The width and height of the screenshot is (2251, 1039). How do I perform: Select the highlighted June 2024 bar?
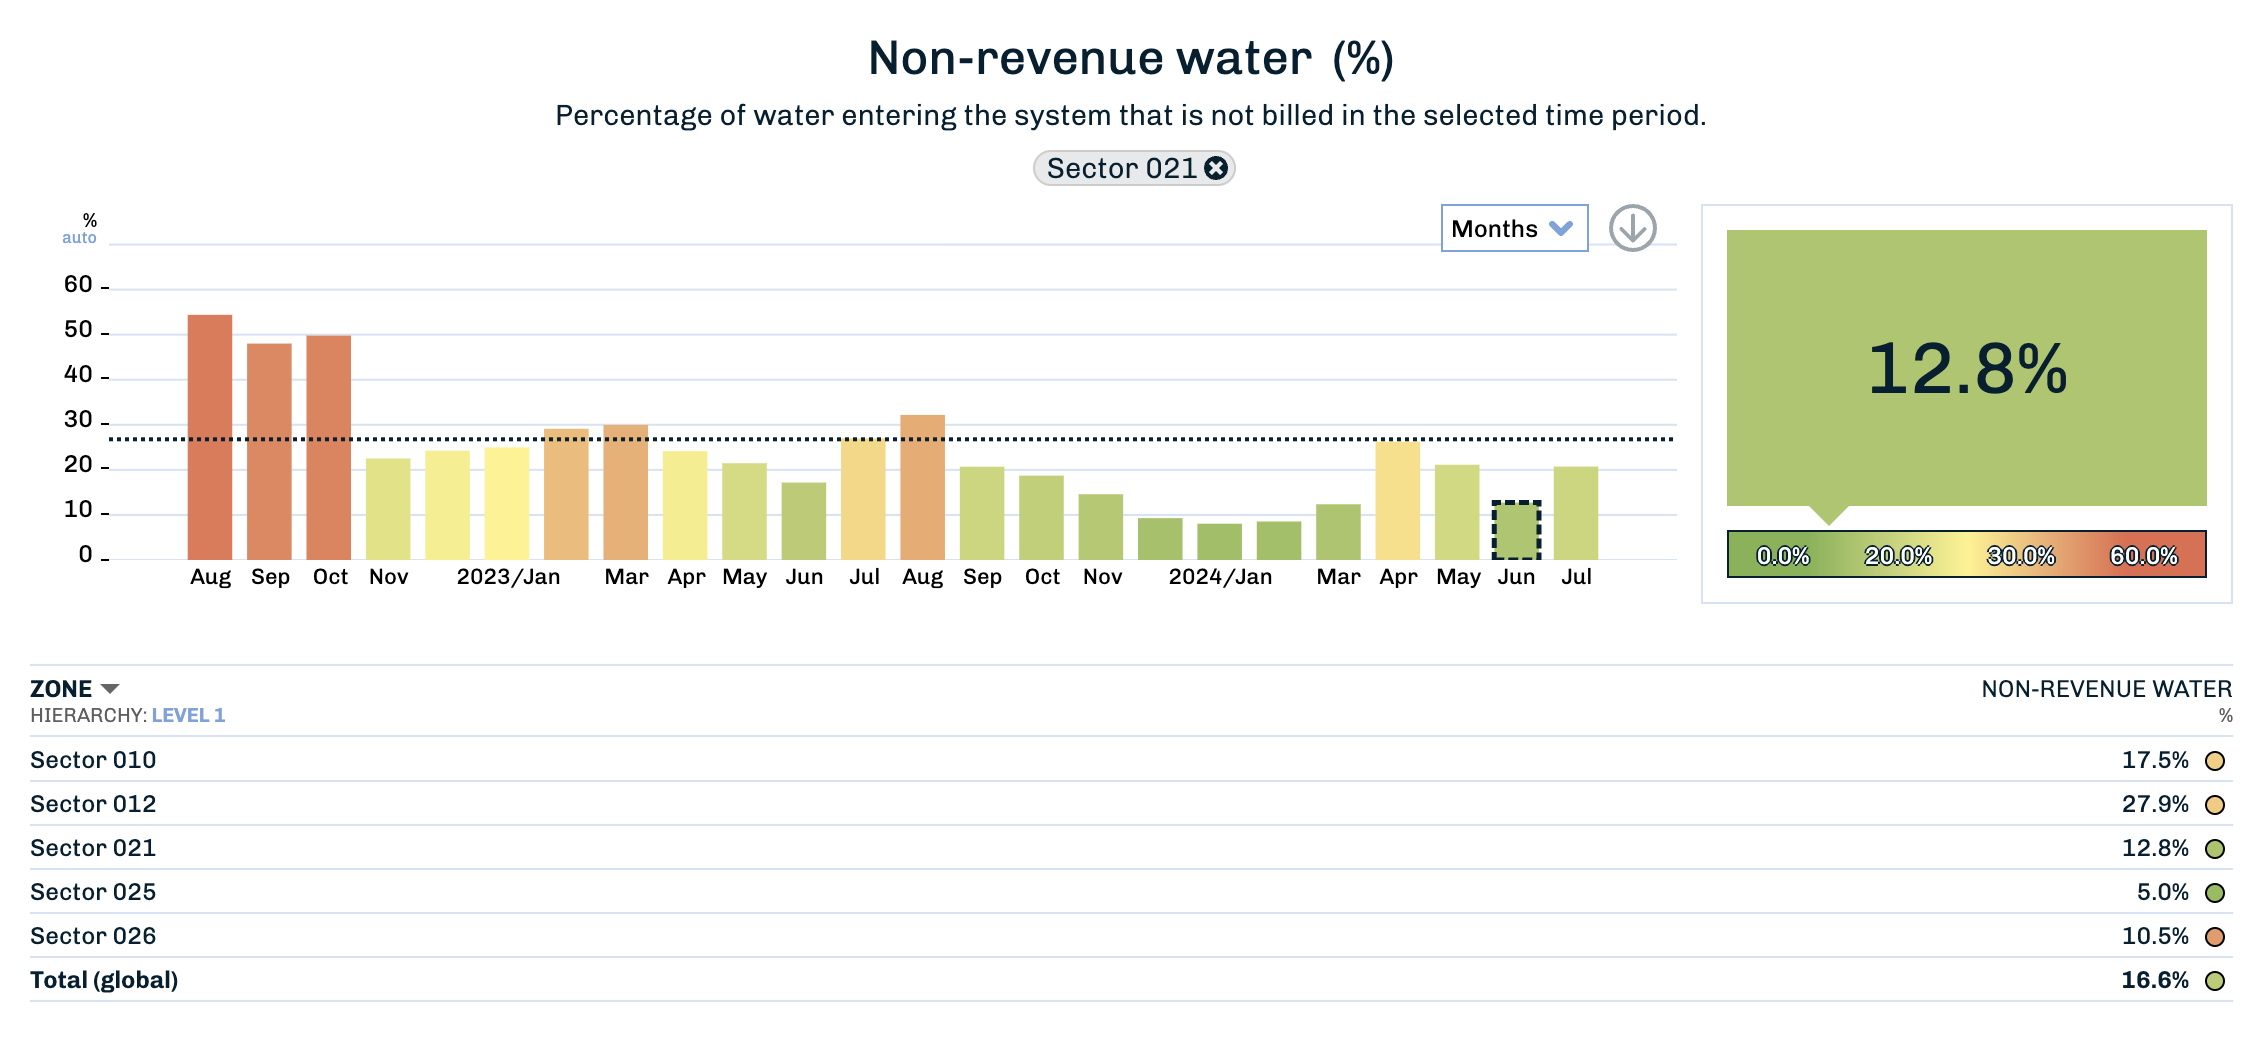pos(1516,531)
